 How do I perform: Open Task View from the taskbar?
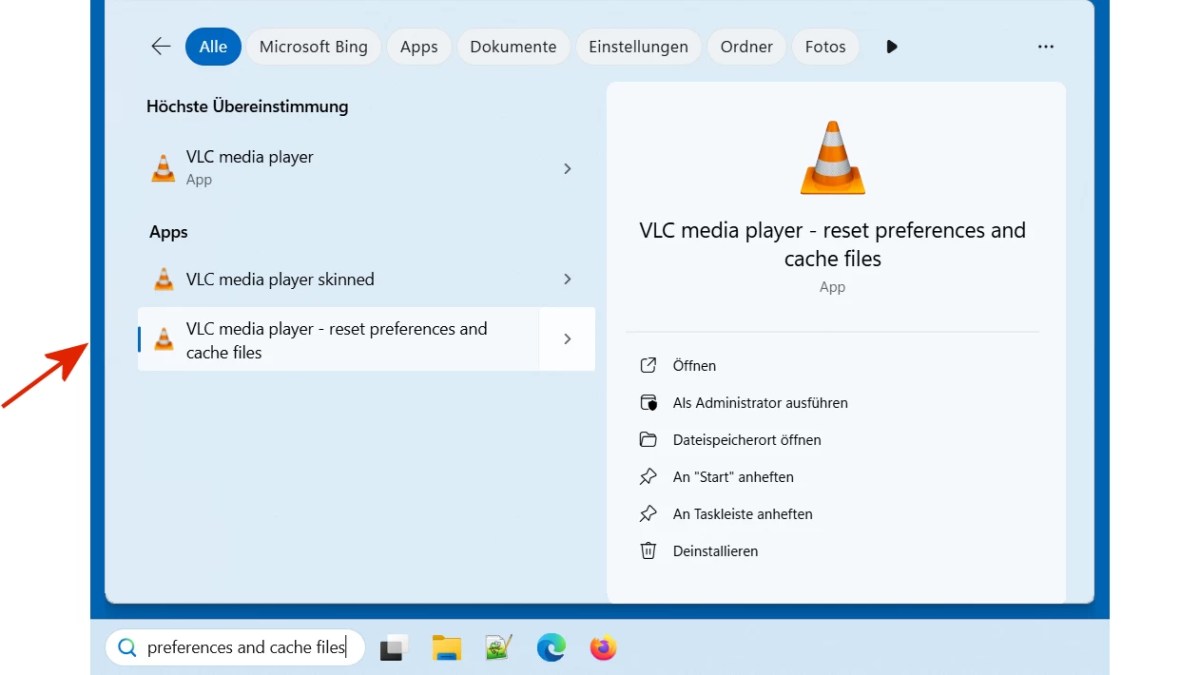click(394, 648)
